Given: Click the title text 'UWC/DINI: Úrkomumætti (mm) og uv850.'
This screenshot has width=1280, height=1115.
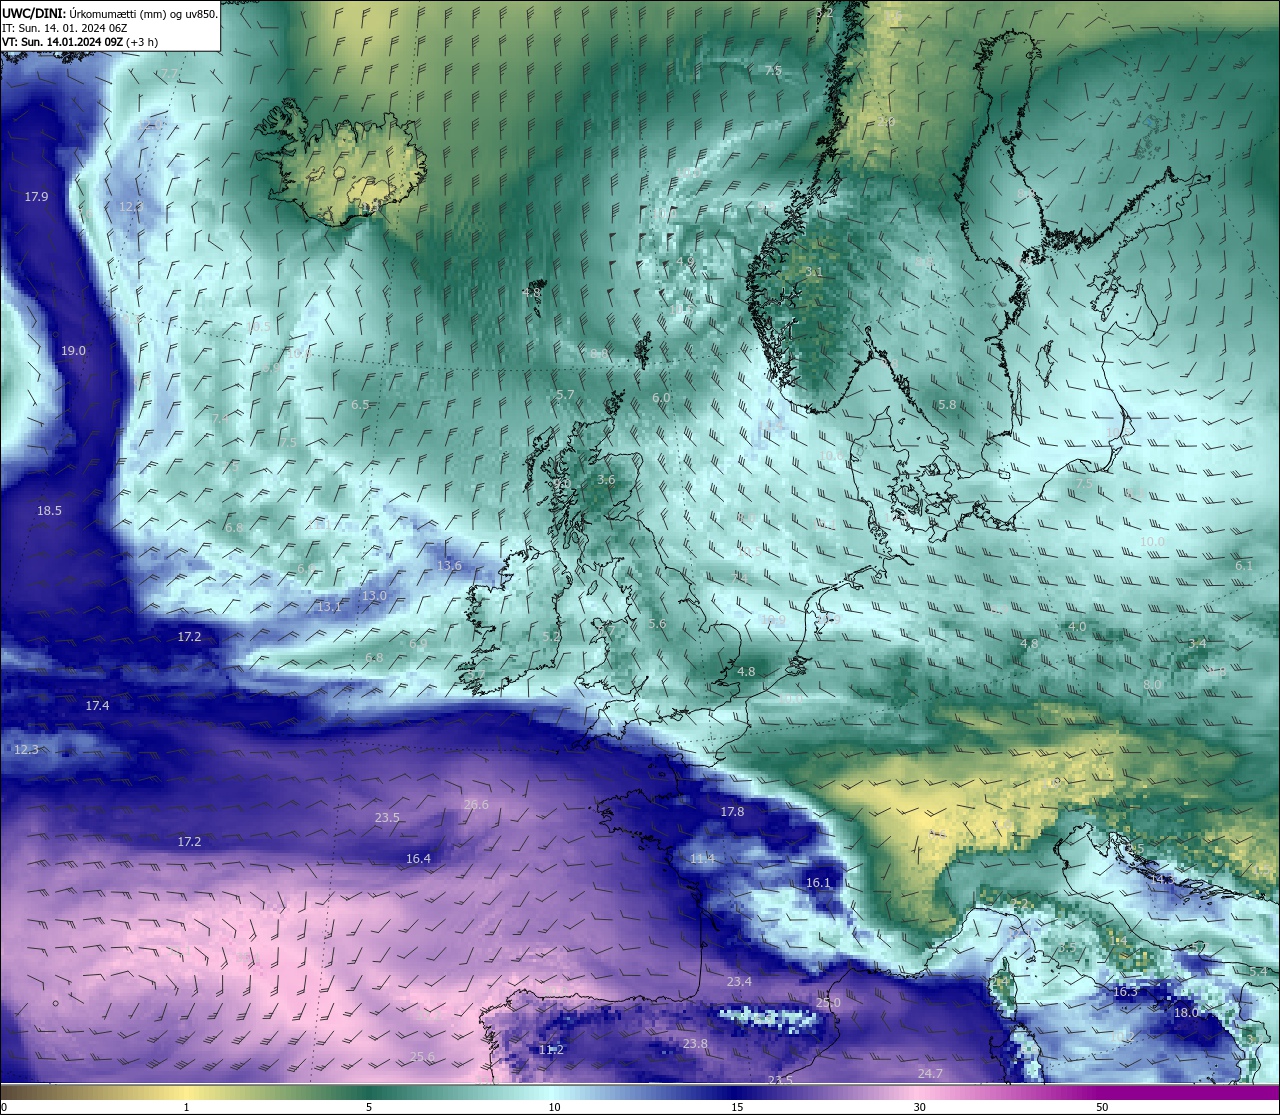Looking at the screenshot, I should click(x=110, y=14).
